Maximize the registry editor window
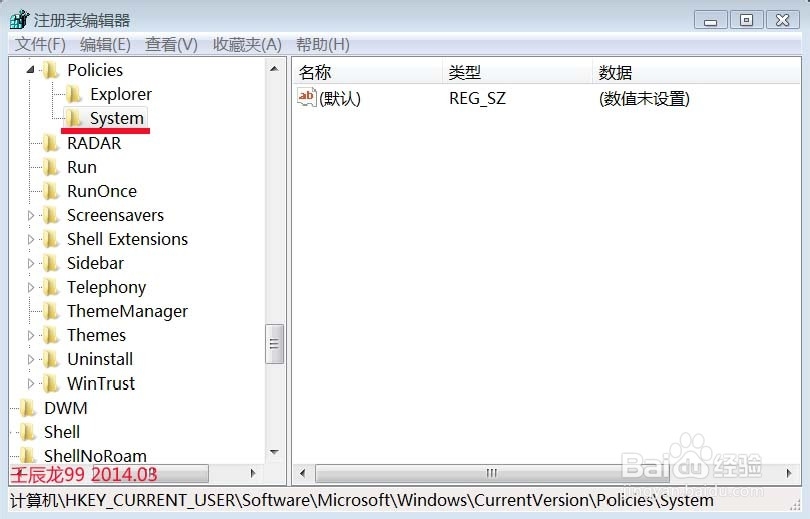Viewport: 810px width, 519px height. point(746,20)
